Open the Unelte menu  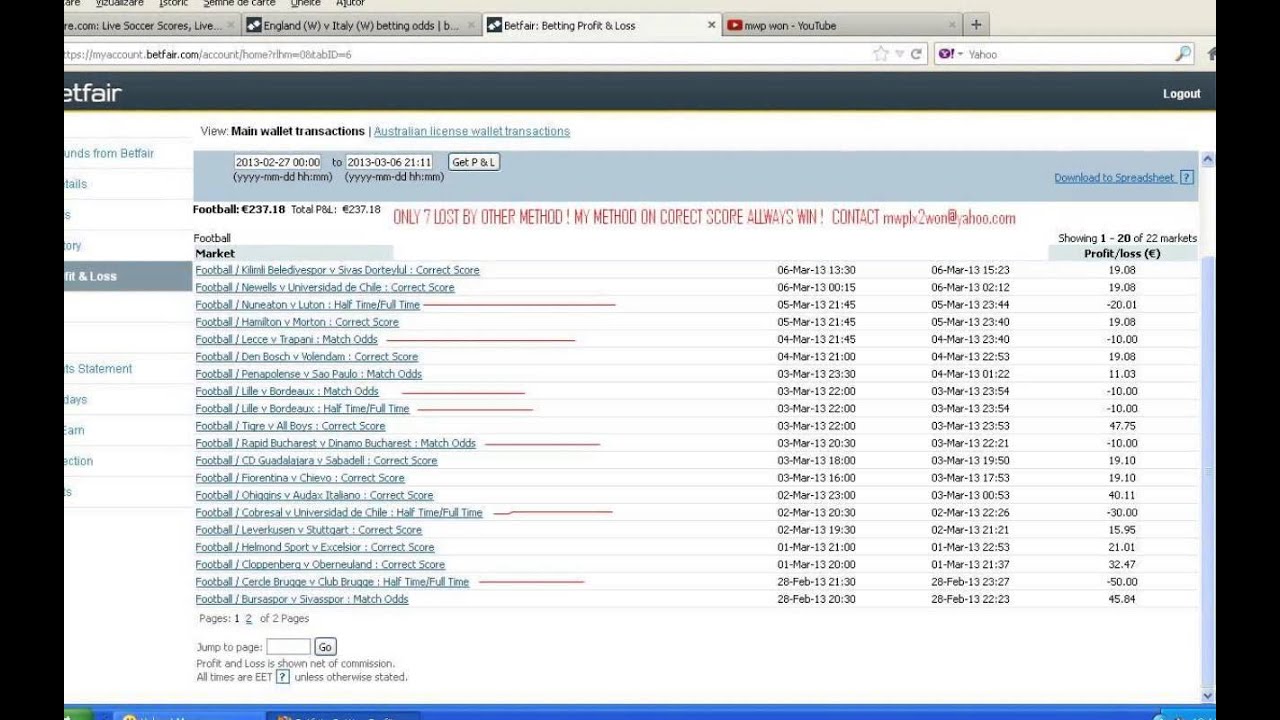point(305,3)
